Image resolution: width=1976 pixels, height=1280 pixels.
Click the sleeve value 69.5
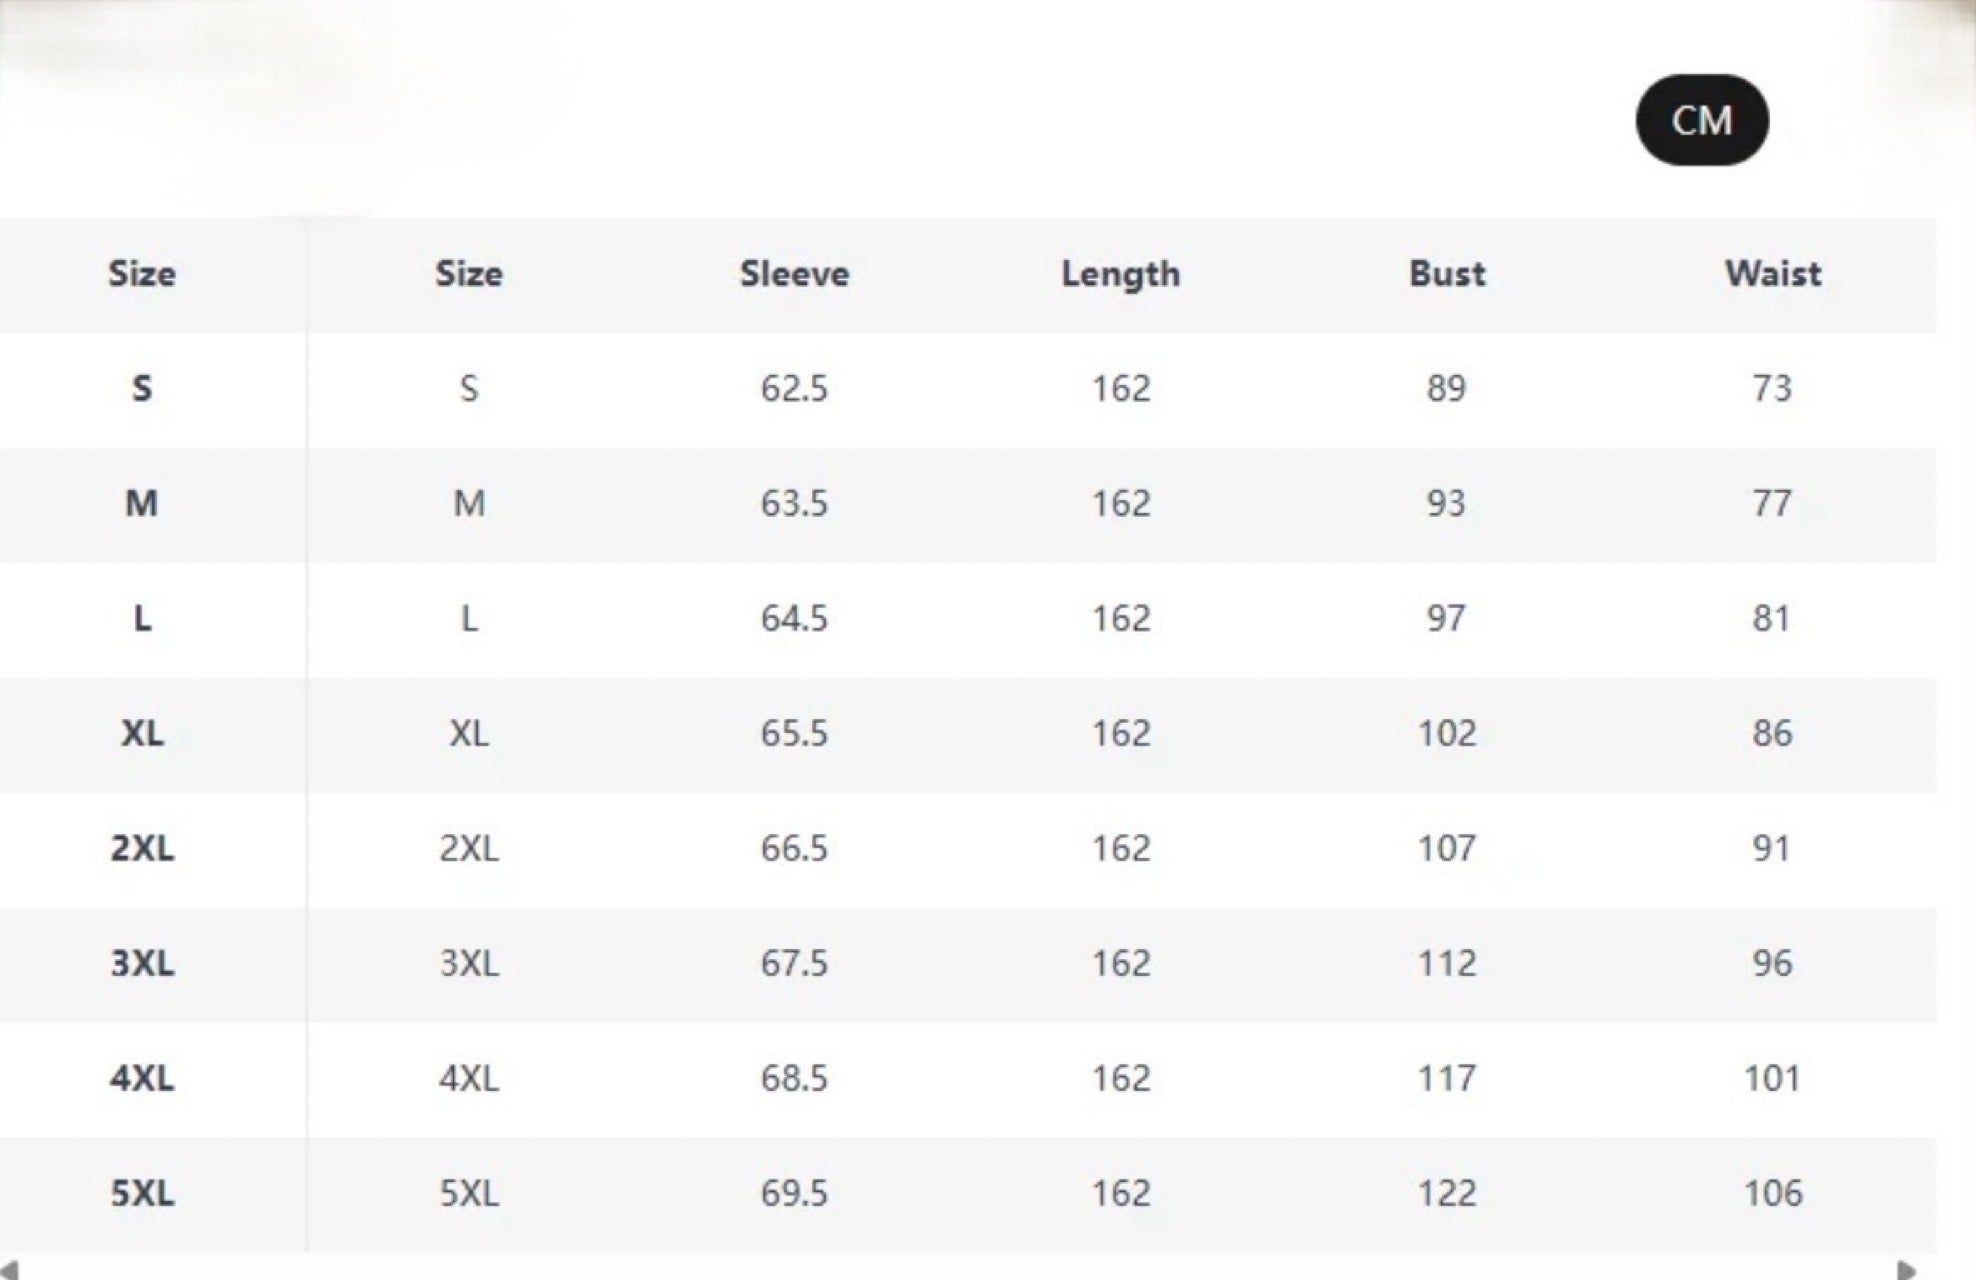[x=794, y=1193]
